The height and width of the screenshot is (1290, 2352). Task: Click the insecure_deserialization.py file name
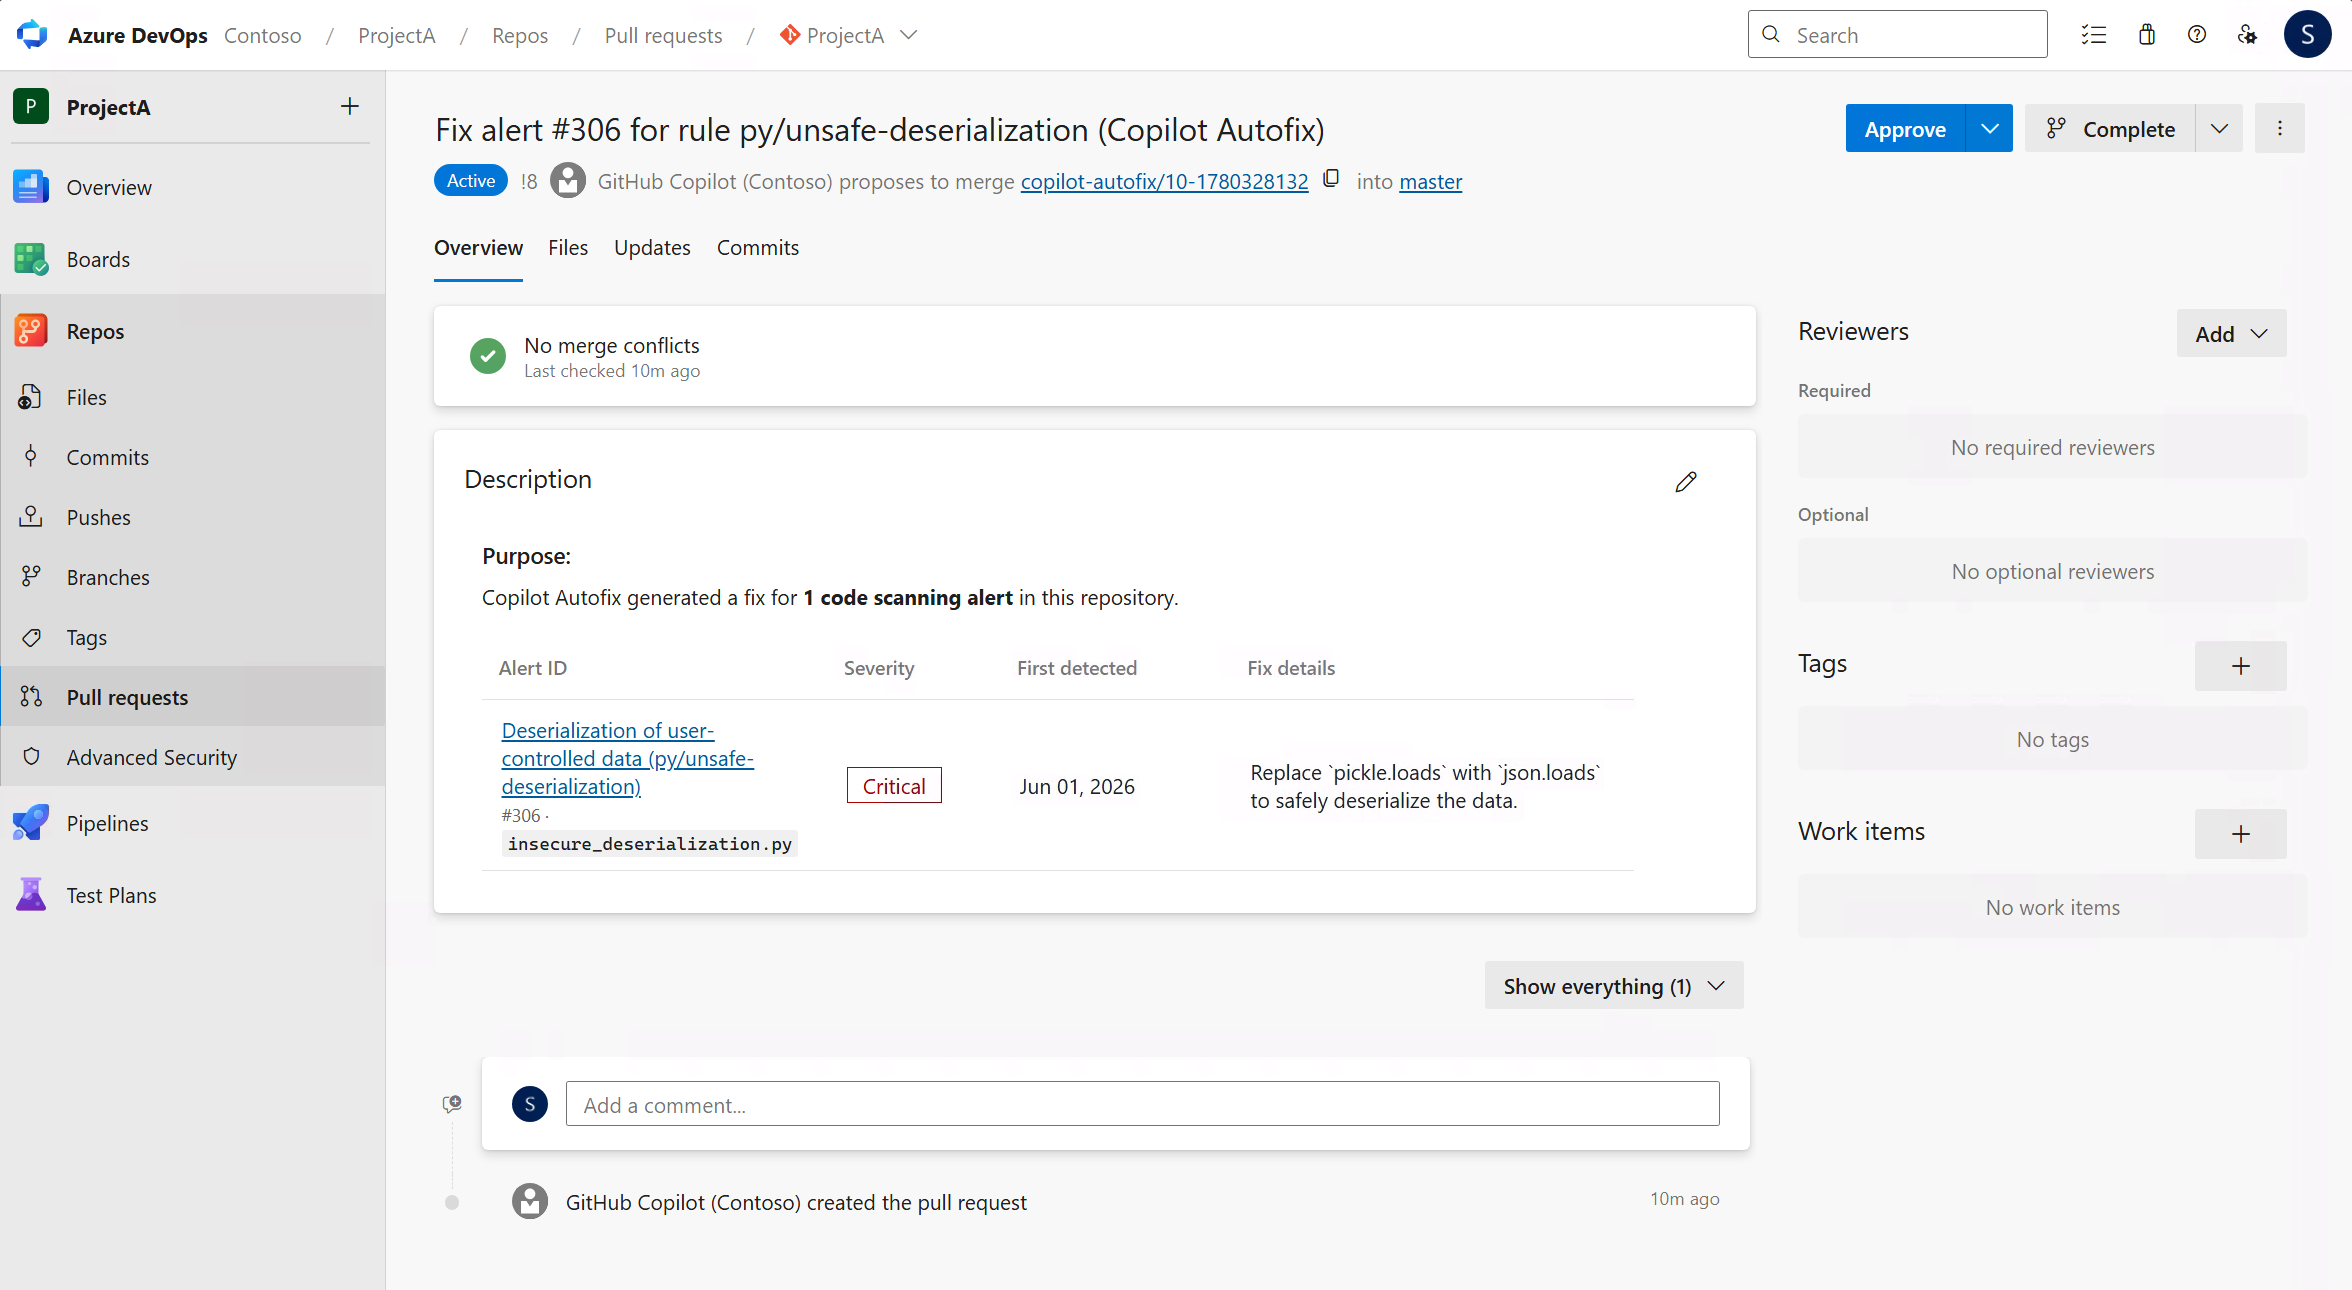tap(650, 844)
